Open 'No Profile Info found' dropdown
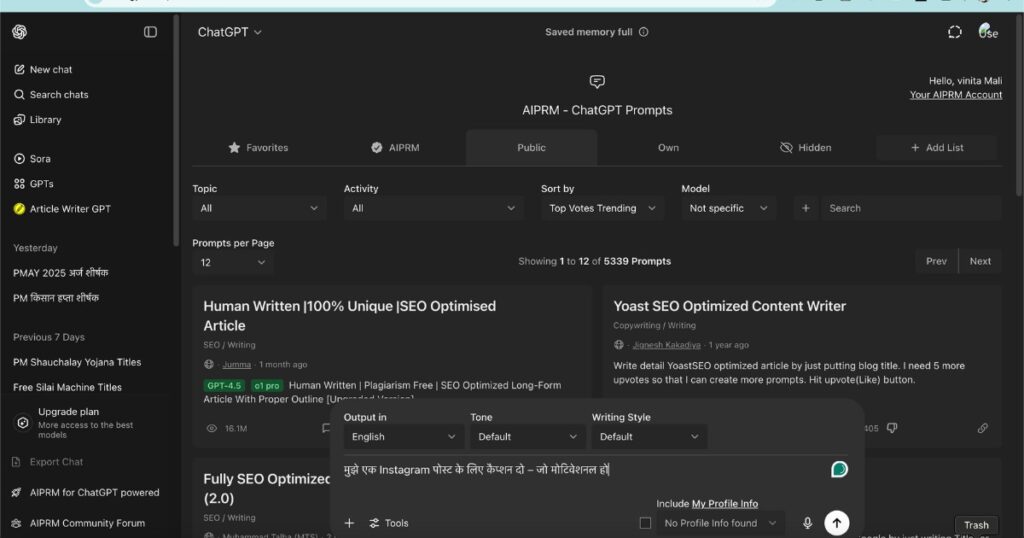Screen dimensions: 1024x538 [x=720, y=523]
